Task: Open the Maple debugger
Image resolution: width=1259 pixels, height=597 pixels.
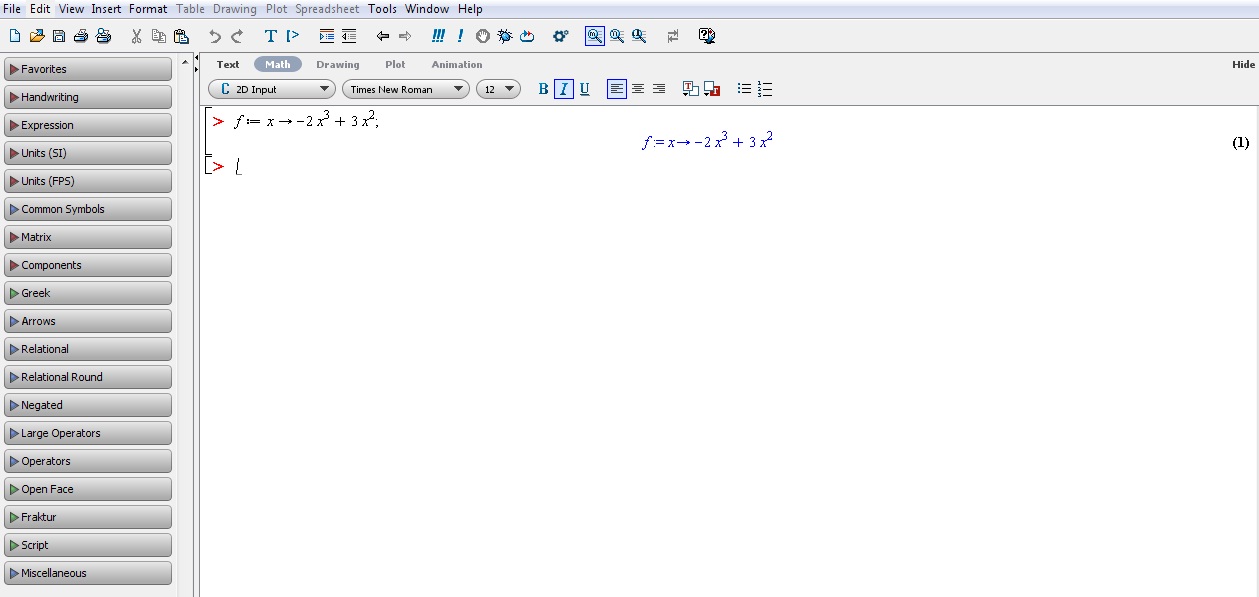Action: click(505, 35)
